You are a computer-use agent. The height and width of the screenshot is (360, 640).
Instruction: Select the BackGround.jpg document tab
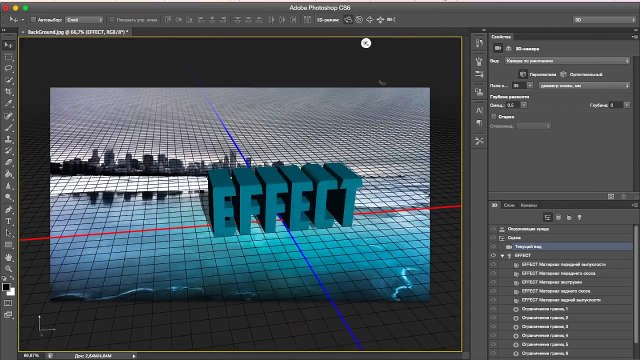pyautogui.click(x=78, y=32)
